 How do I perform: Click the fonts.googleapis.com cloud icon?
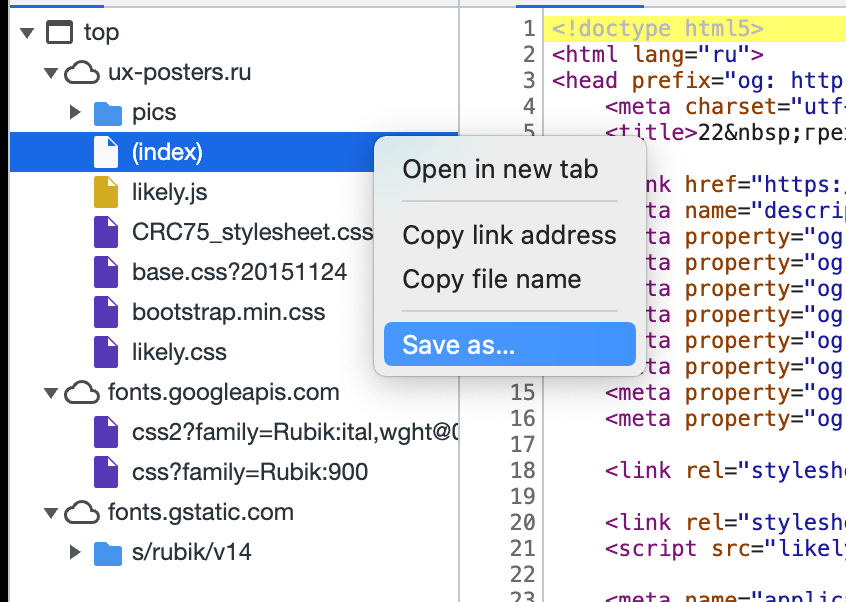[x=83, y=392]
